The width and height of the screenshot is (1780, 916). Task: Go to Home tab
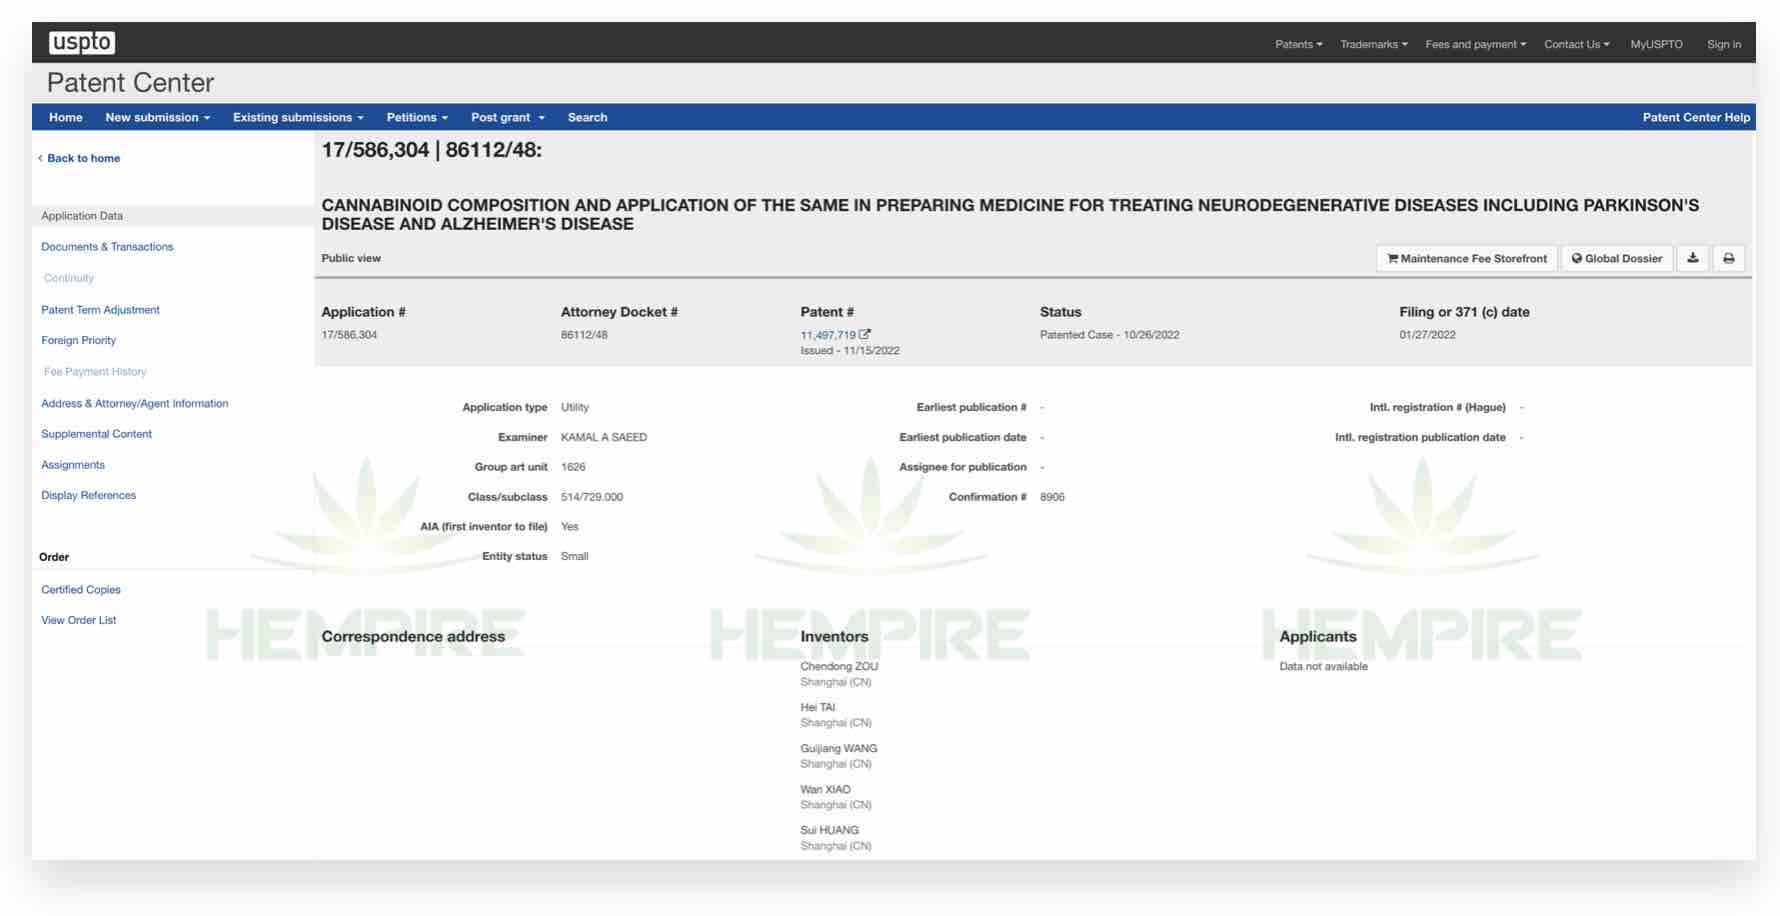tap(66, 117)
